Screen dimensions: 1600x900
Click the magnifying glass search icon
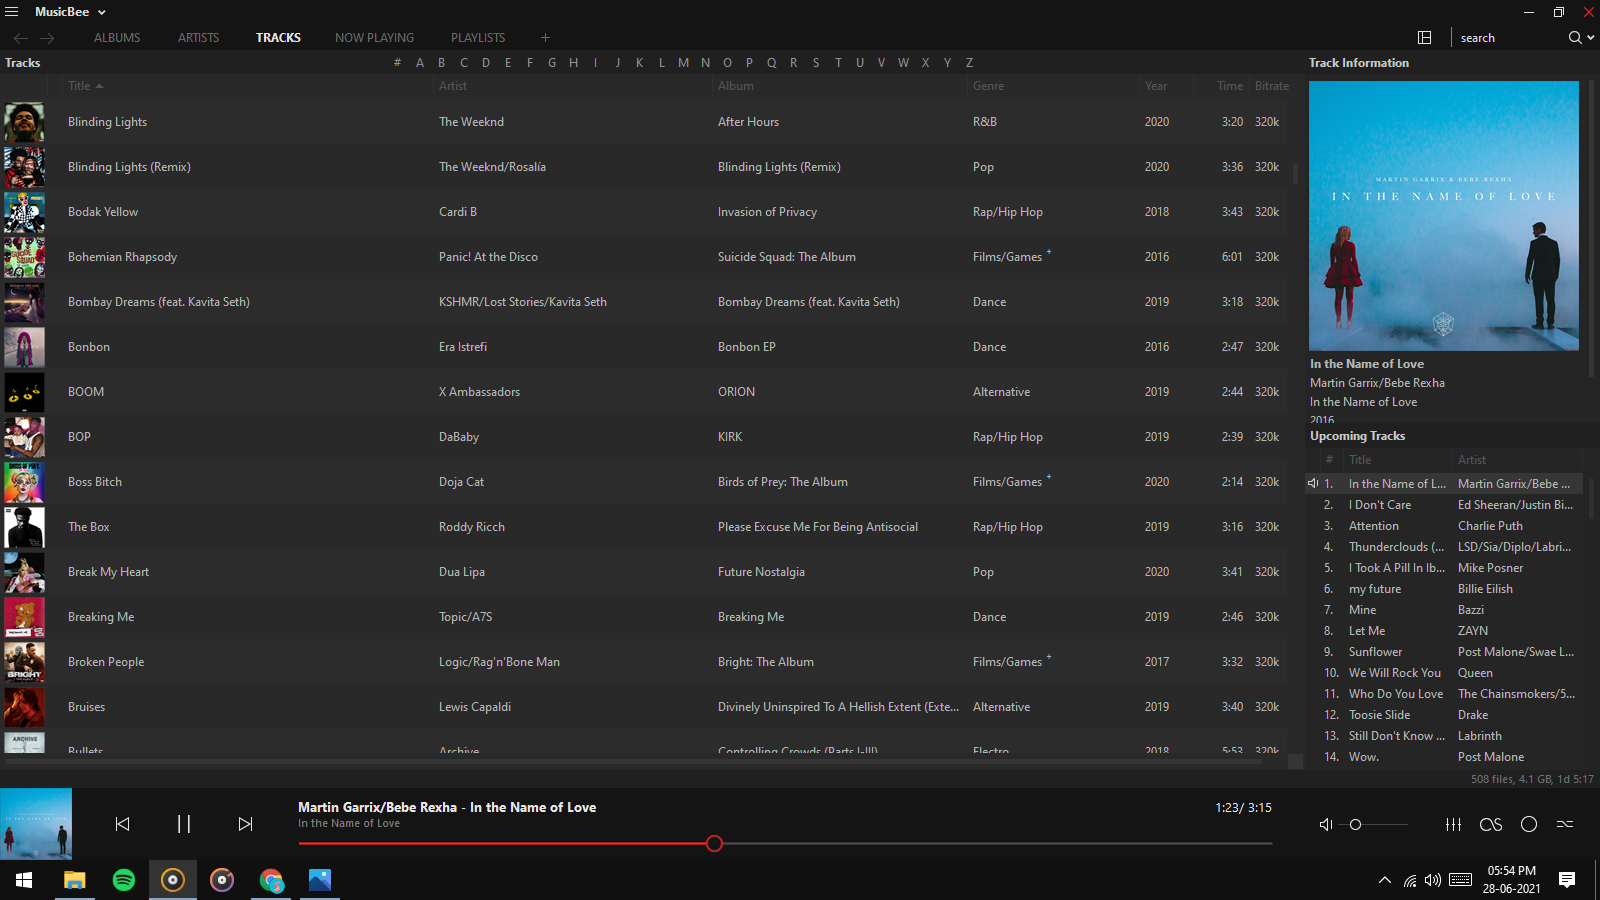1575,38
